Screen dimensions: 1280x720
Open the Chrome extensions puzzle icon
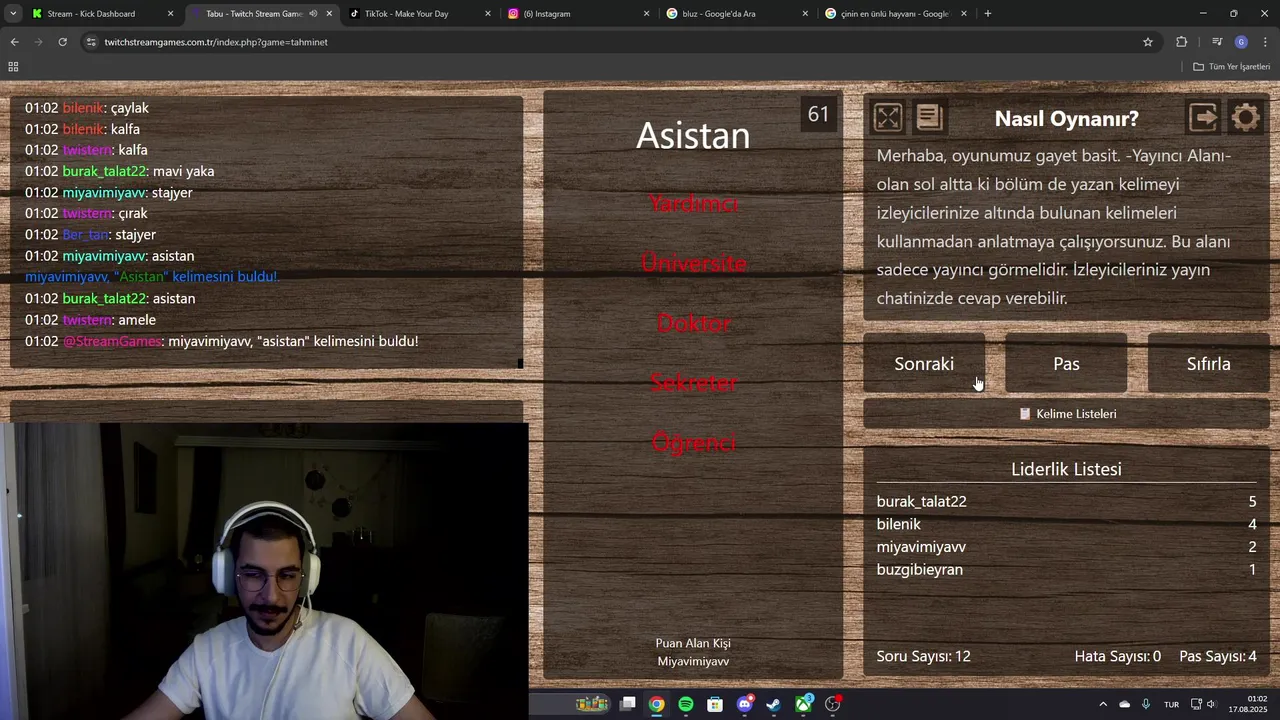(x=1182, y=42)
